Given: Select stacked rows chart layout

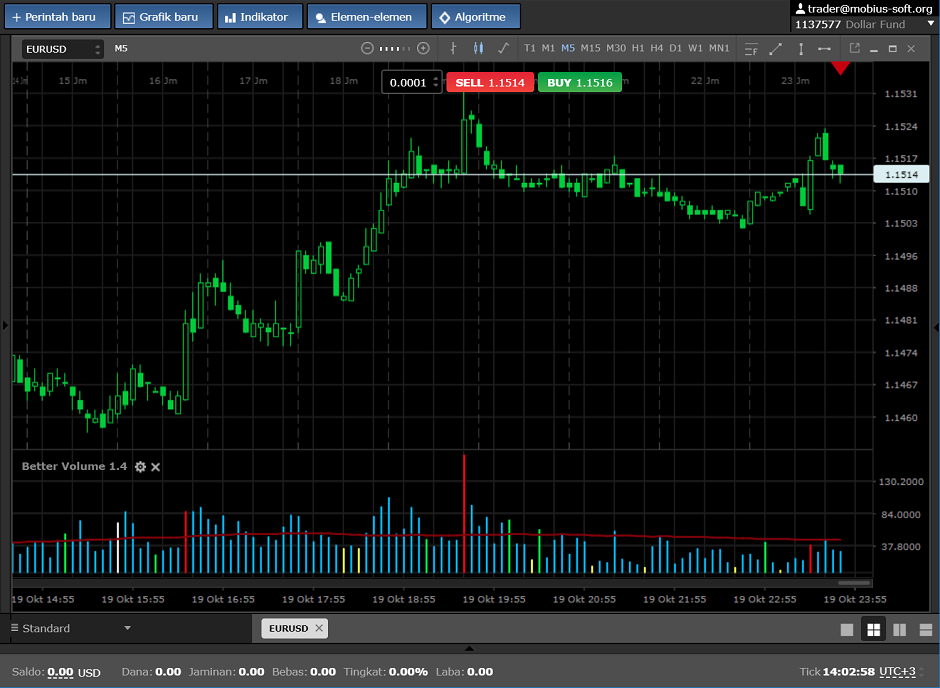Looking at the screenshot, I should pos(926,630).
